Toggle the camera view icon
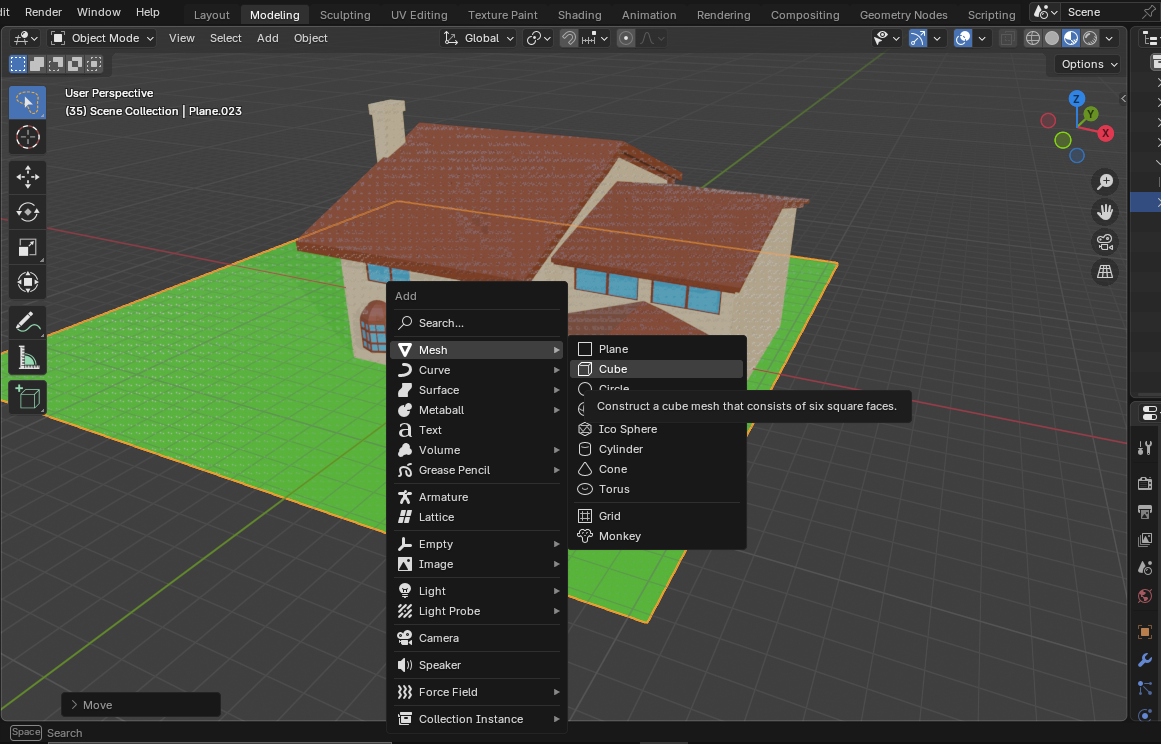1161x744 pixels. coord(1105,242)
